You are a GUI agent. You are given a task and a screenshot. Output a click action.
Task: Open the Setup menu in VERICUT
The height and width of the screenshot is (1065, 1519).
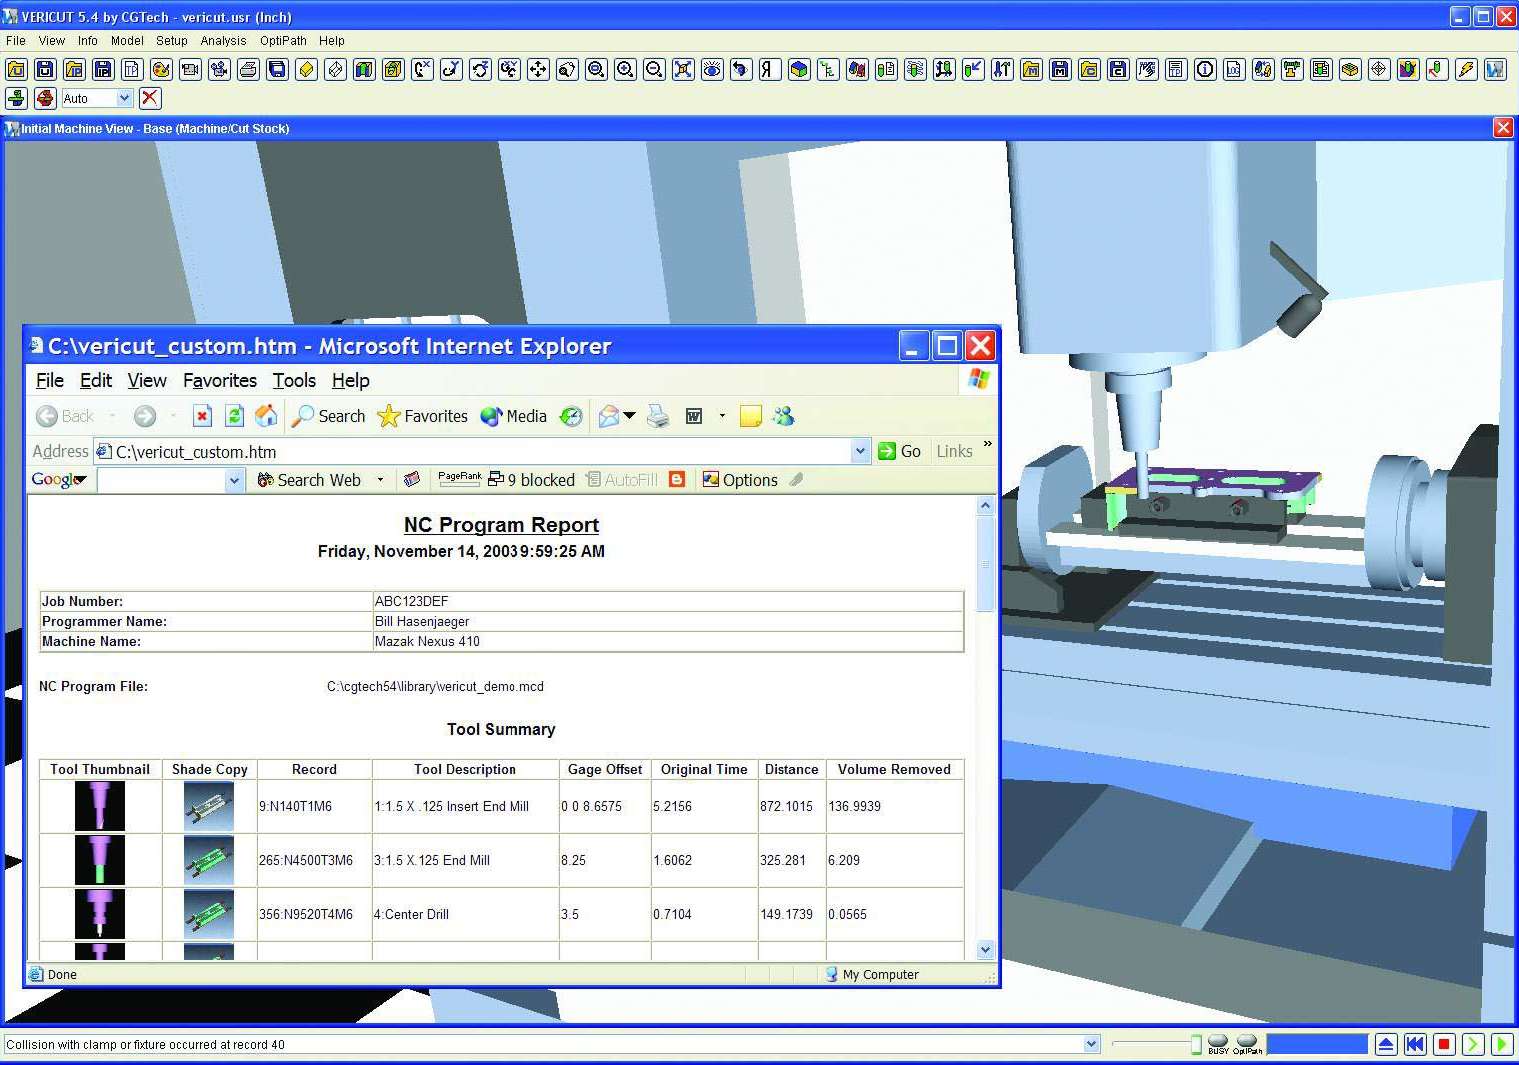coord(171,41)
